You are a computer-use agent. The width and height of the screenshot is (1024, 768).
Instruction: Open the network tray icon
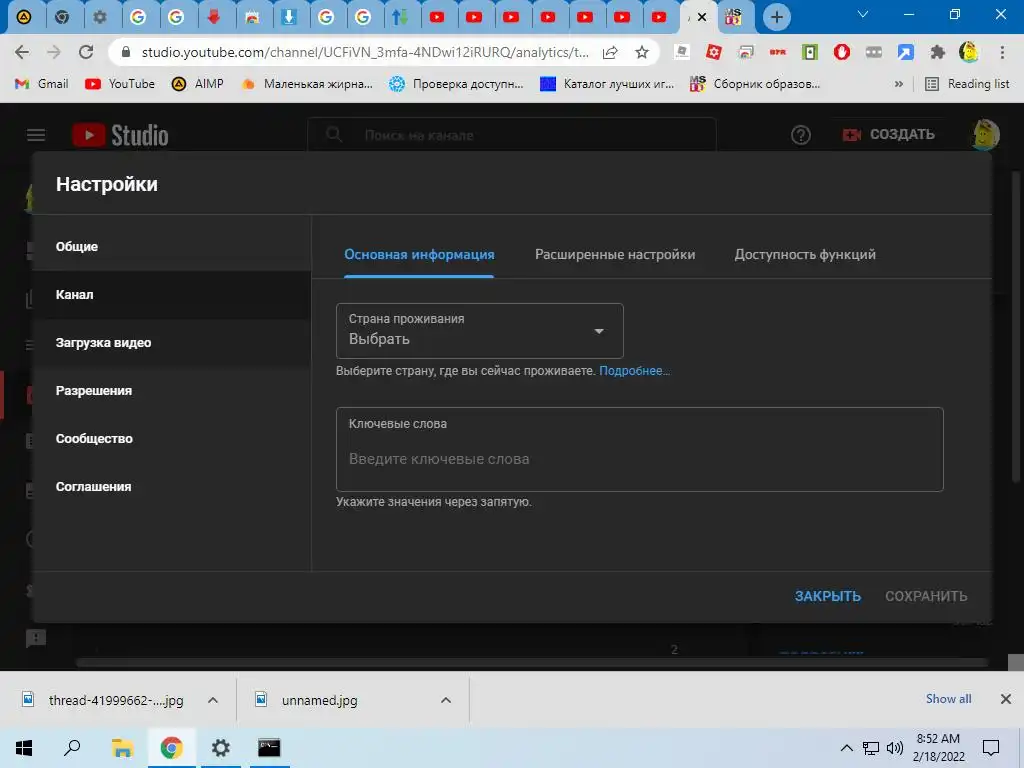(871, 748)
